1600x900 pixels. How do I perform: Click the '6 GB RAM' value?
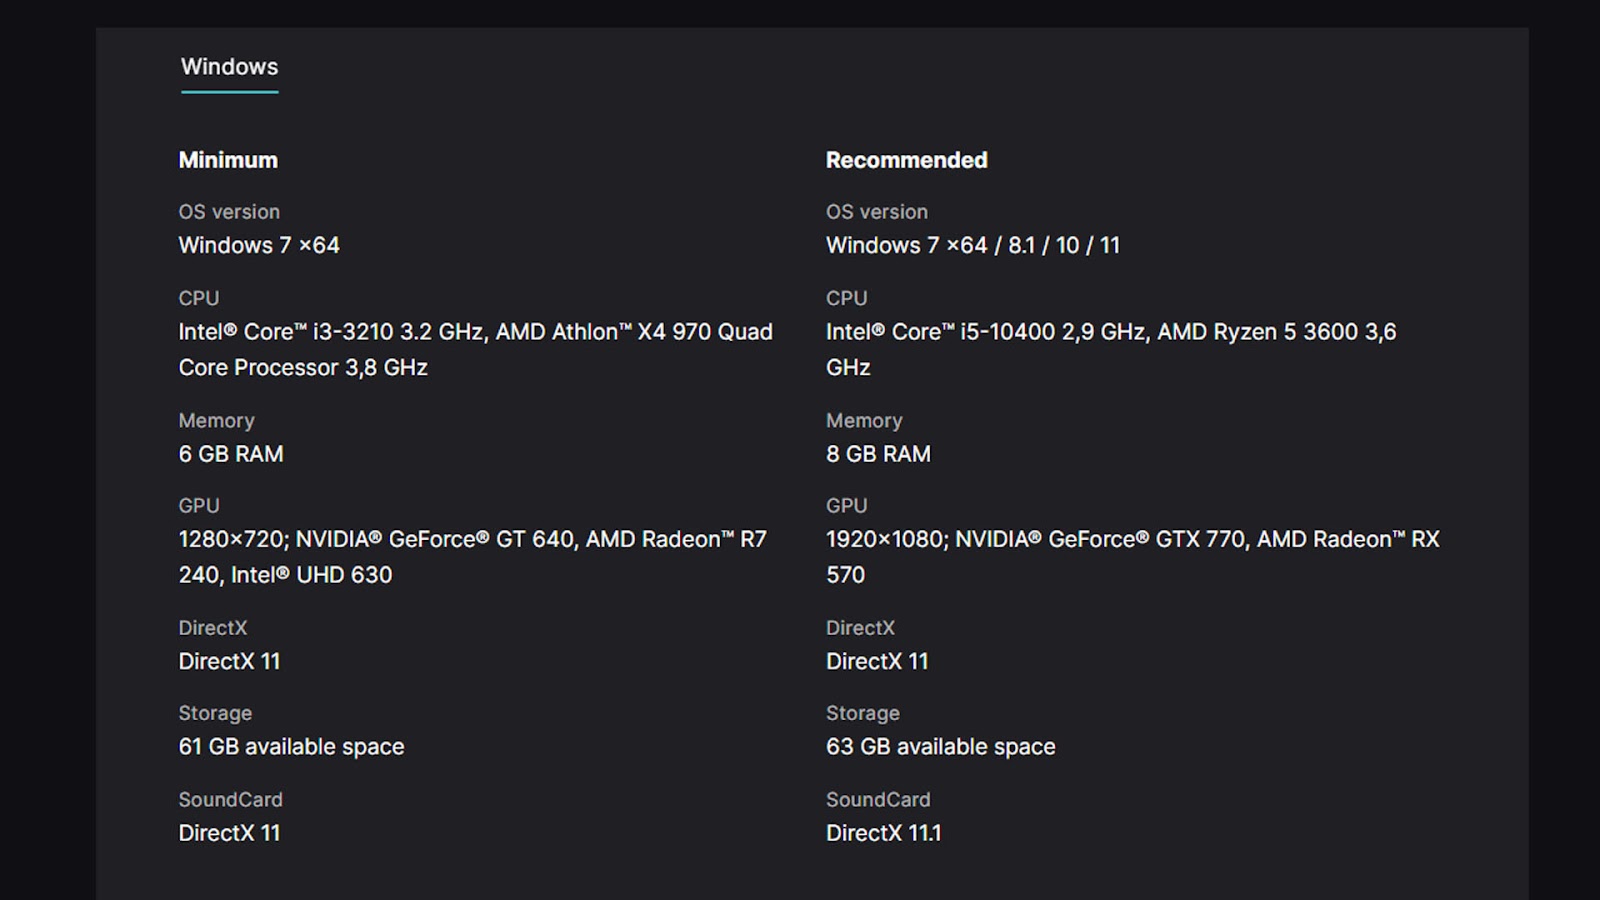point(231,454)
